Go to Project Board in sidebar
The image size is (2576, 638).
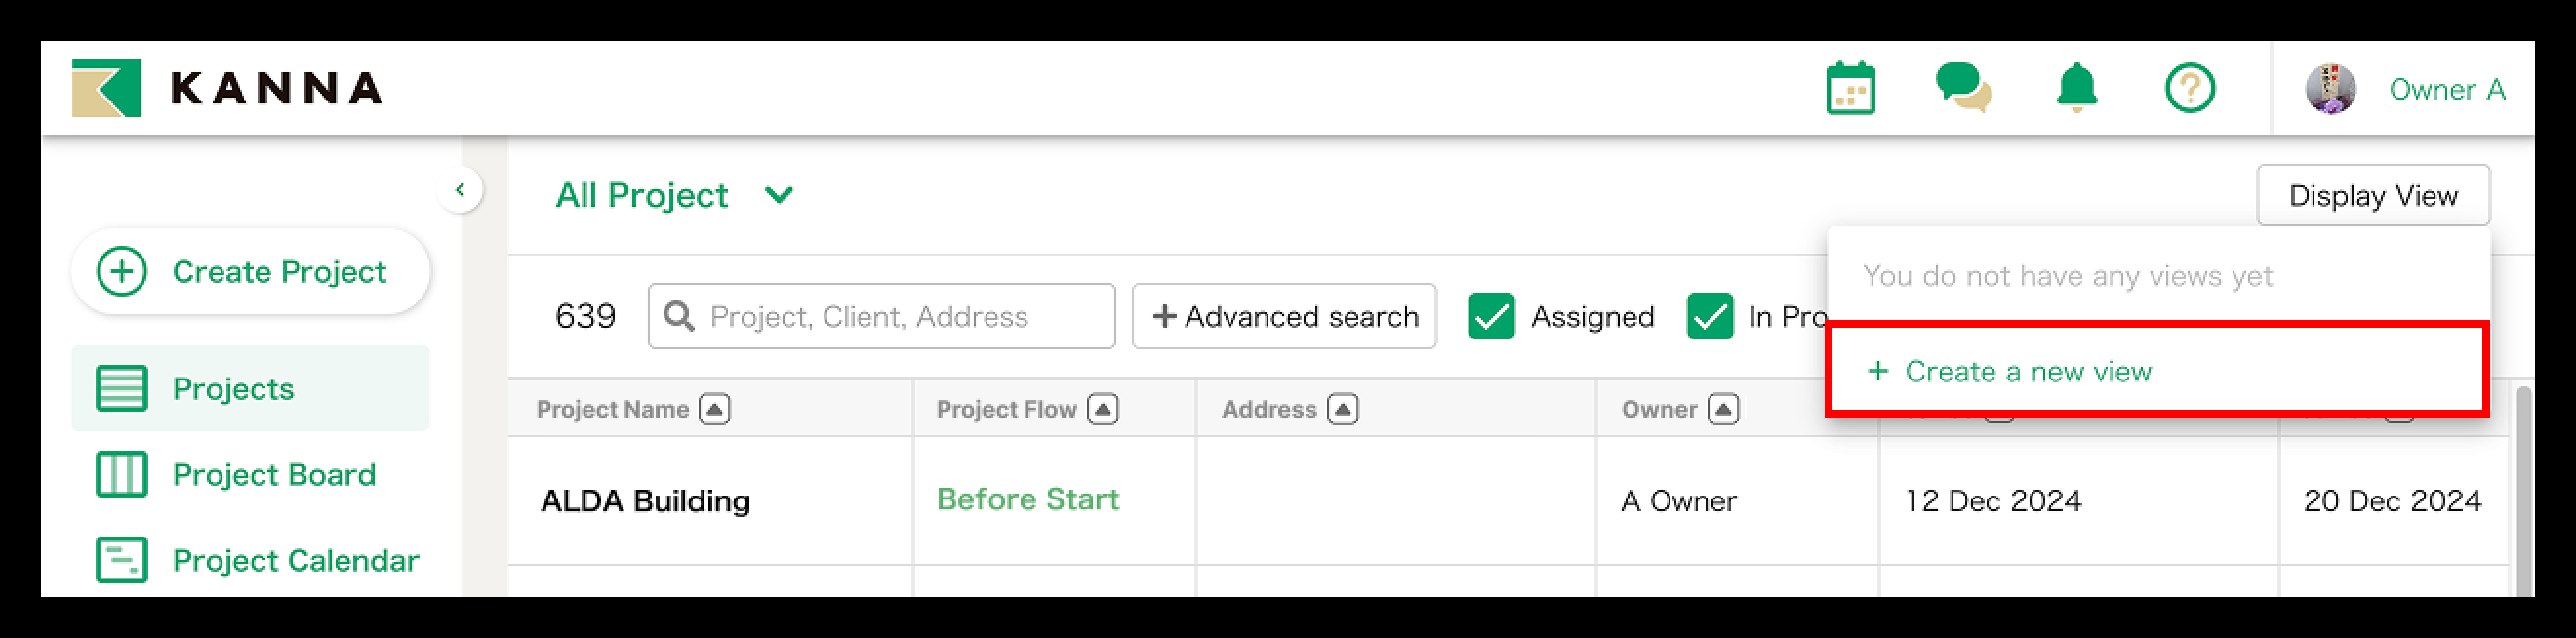pos(273,474)
